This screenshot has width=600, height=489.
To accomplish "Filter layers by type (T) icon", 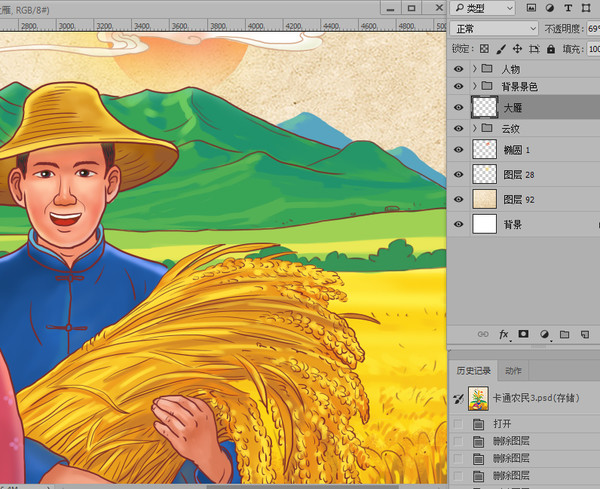I will pos(568,8).
